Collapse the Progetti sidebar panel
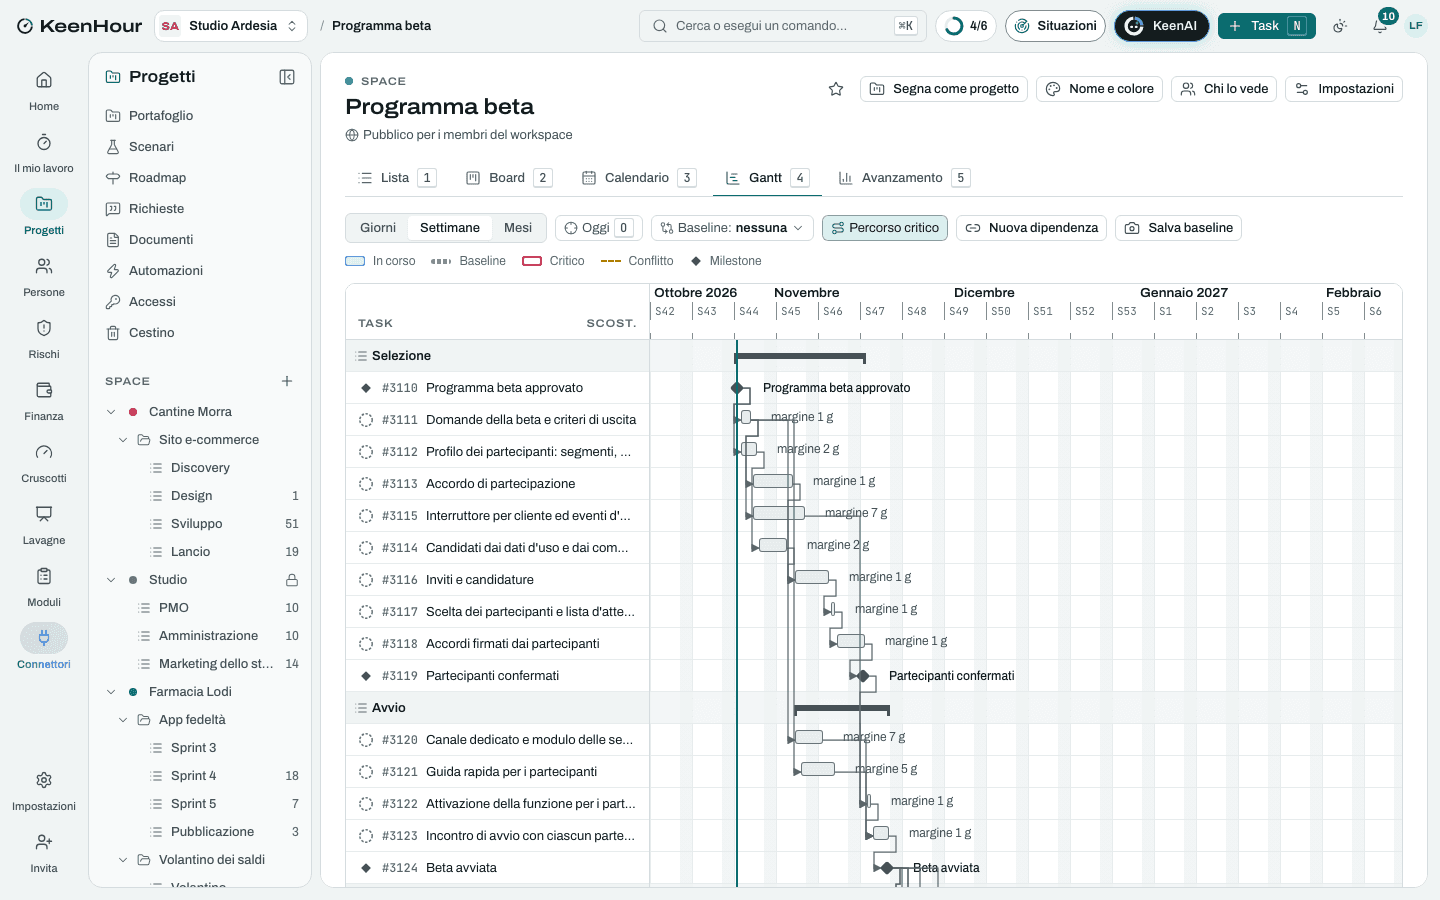This screenshot has height=900, width=1440. (x=287, y=77)
